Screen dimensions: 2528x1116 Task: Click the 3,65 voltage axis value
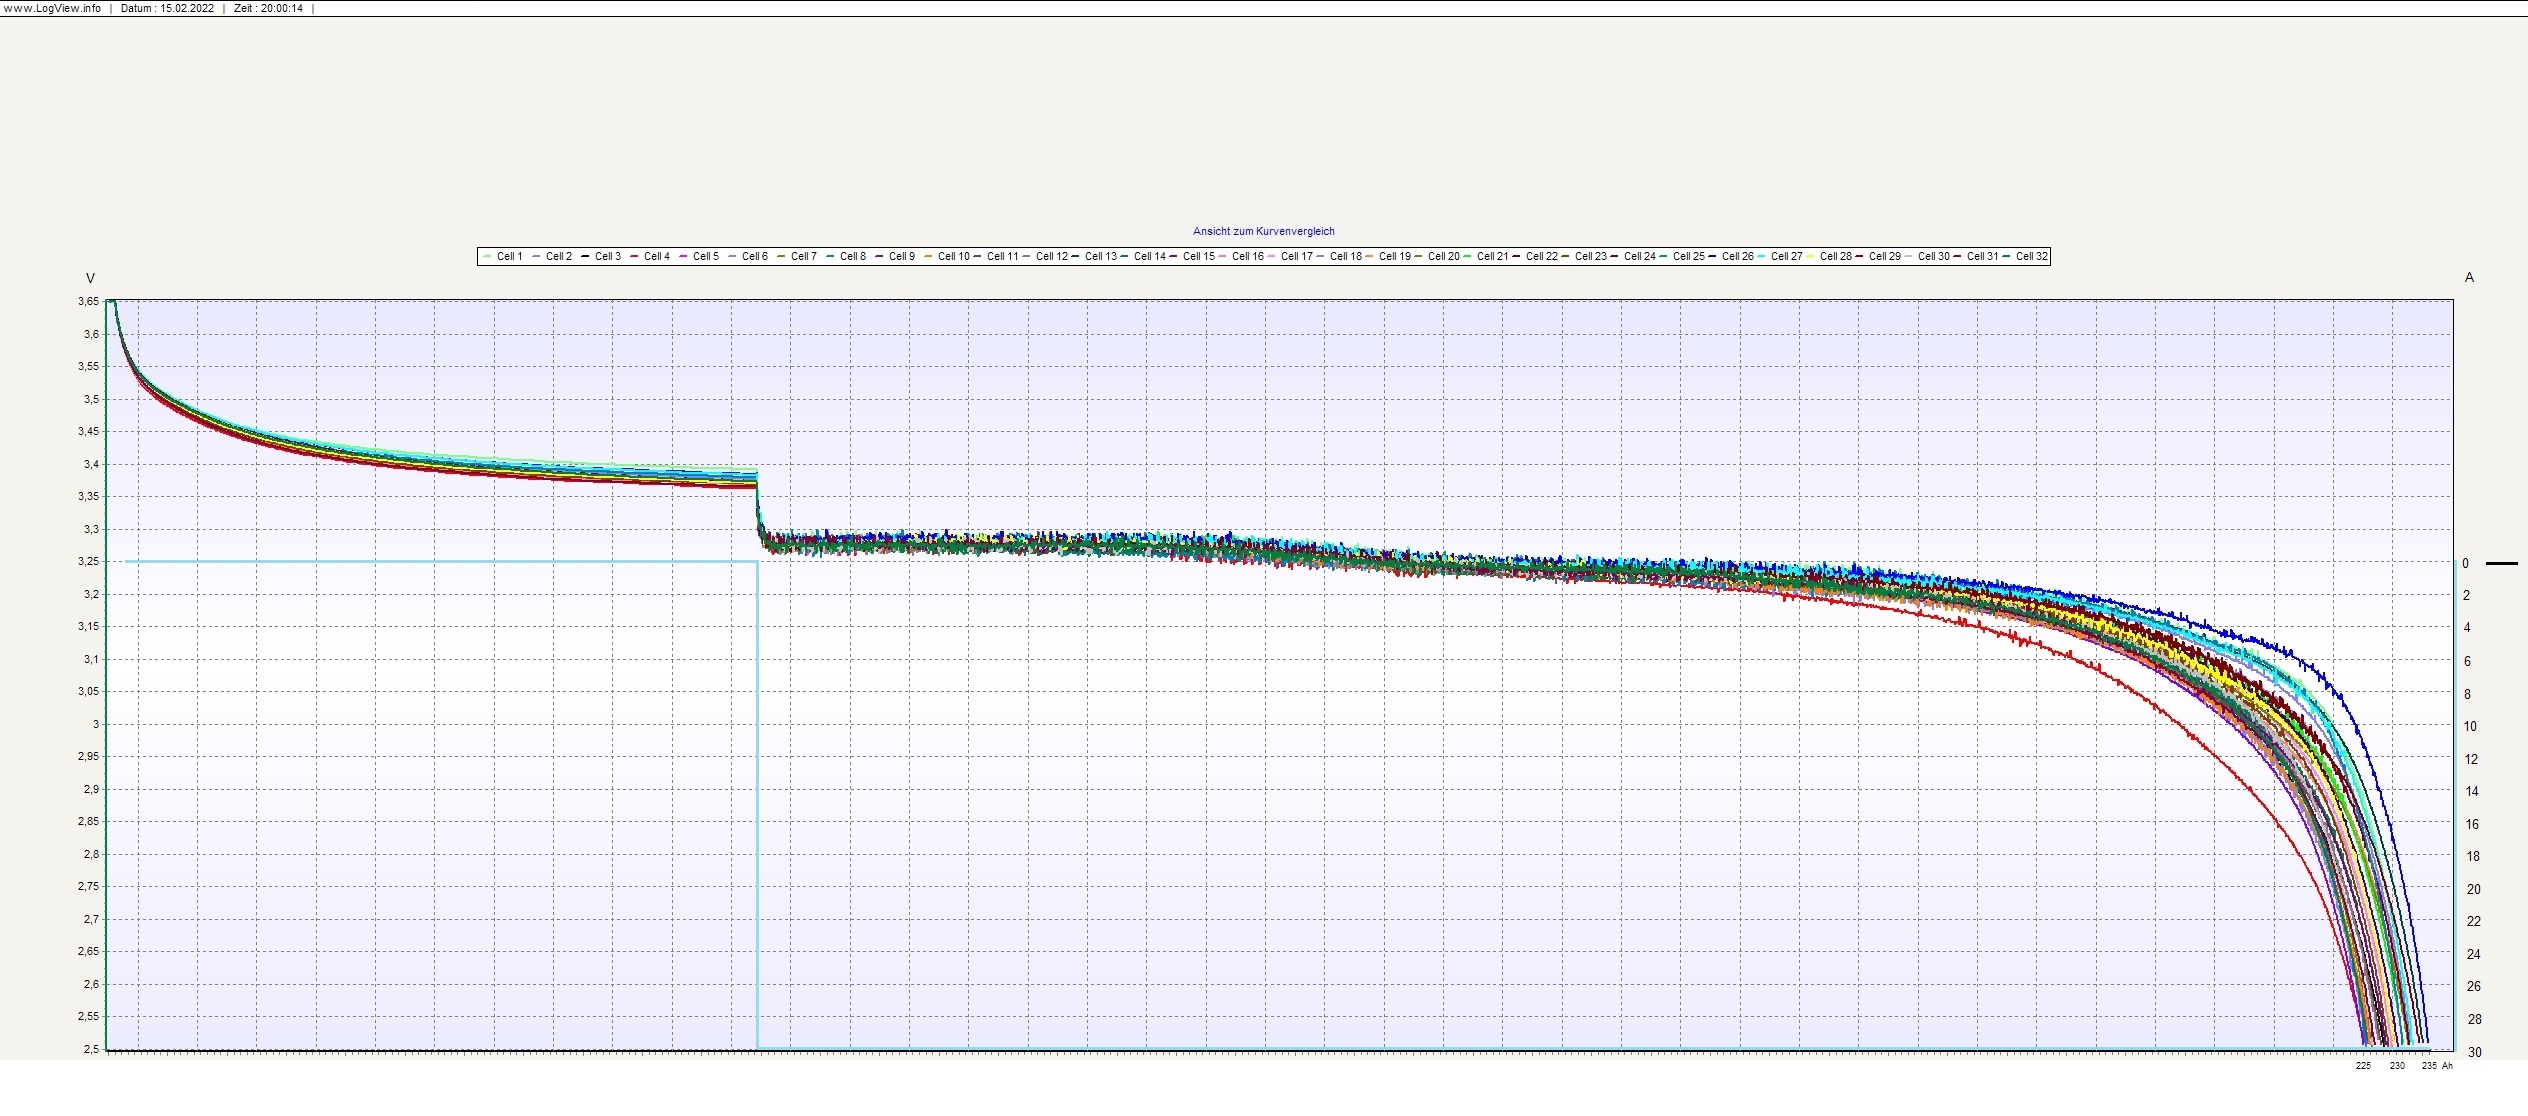pos(88,302)
